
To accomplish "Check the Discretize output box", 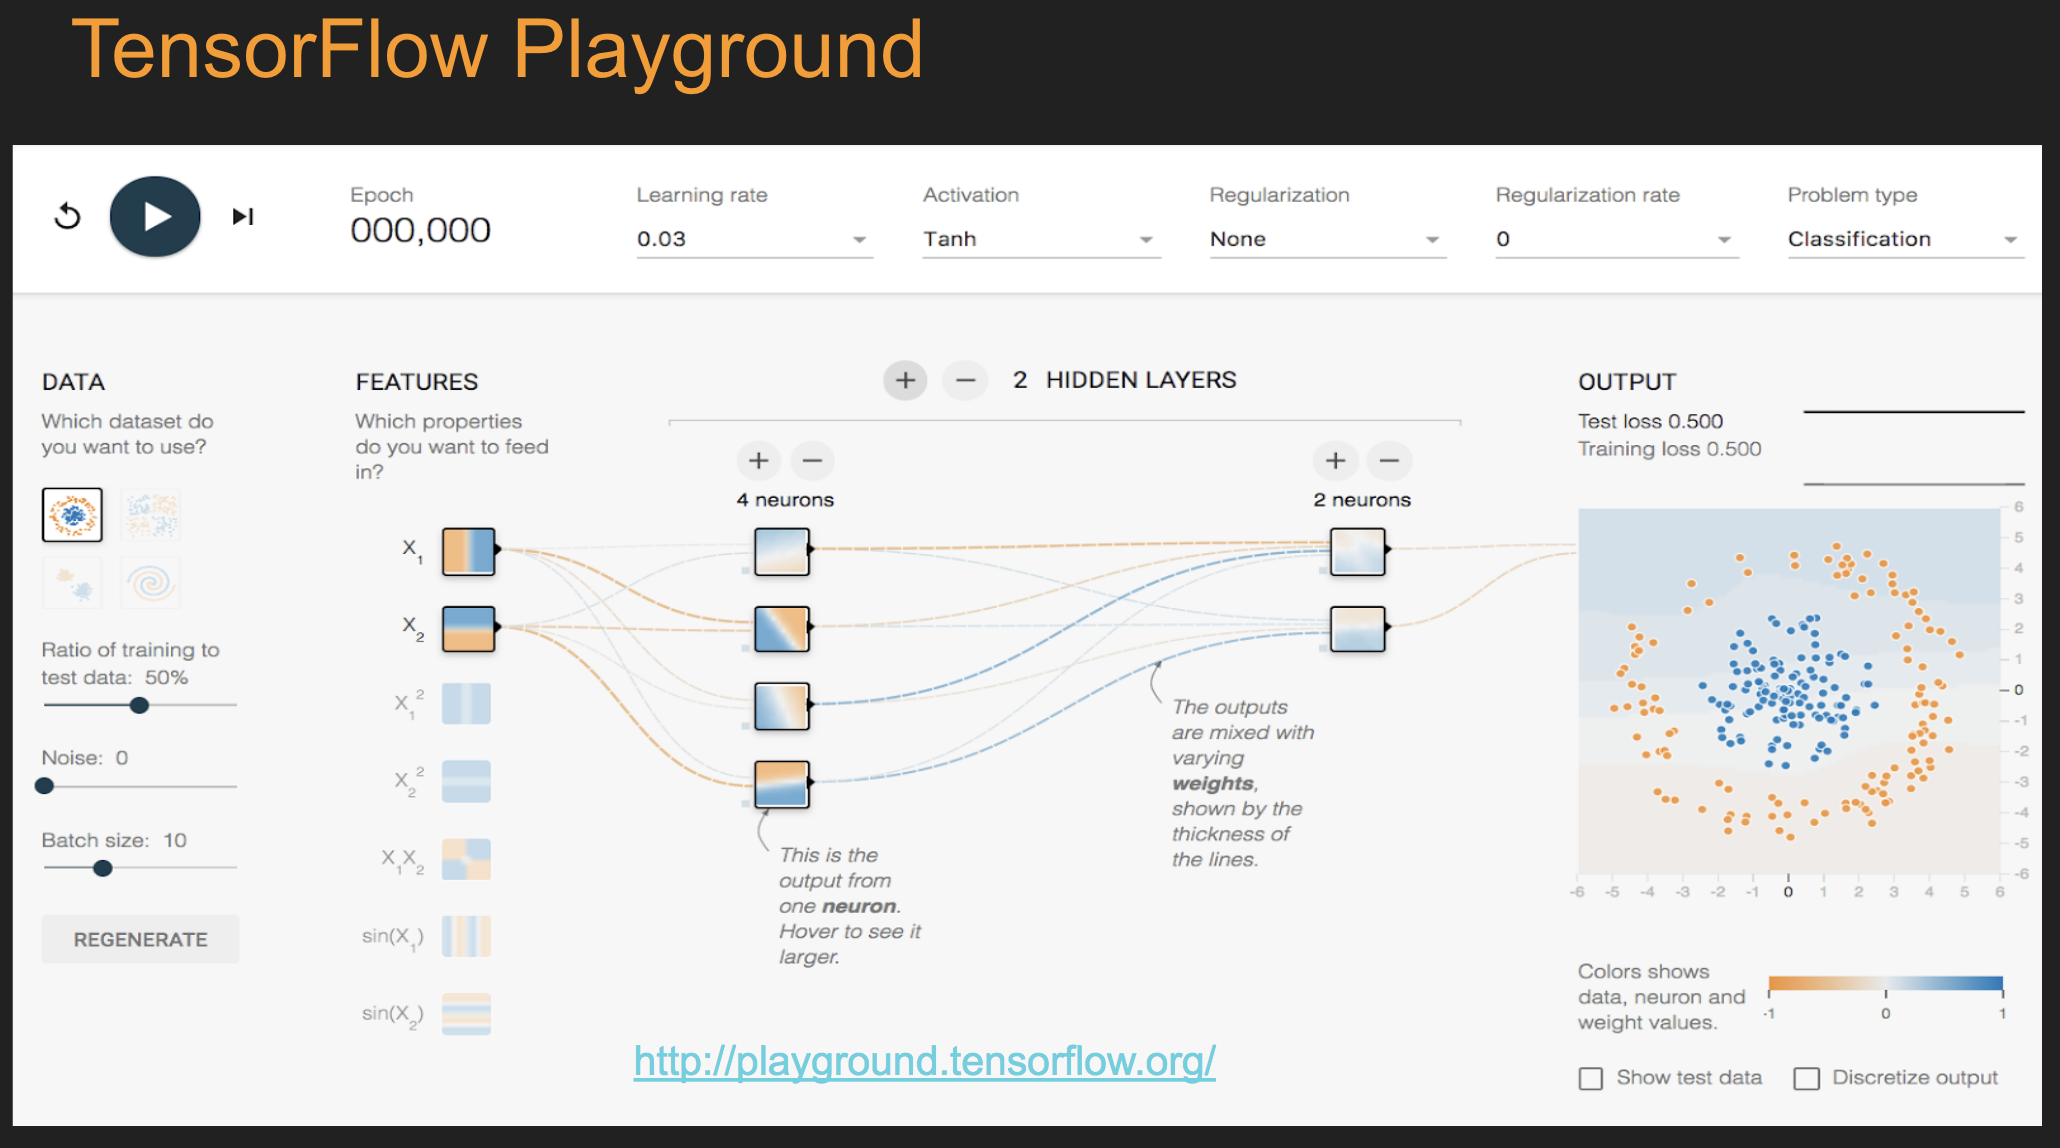I will [x=1806, y=1078].
